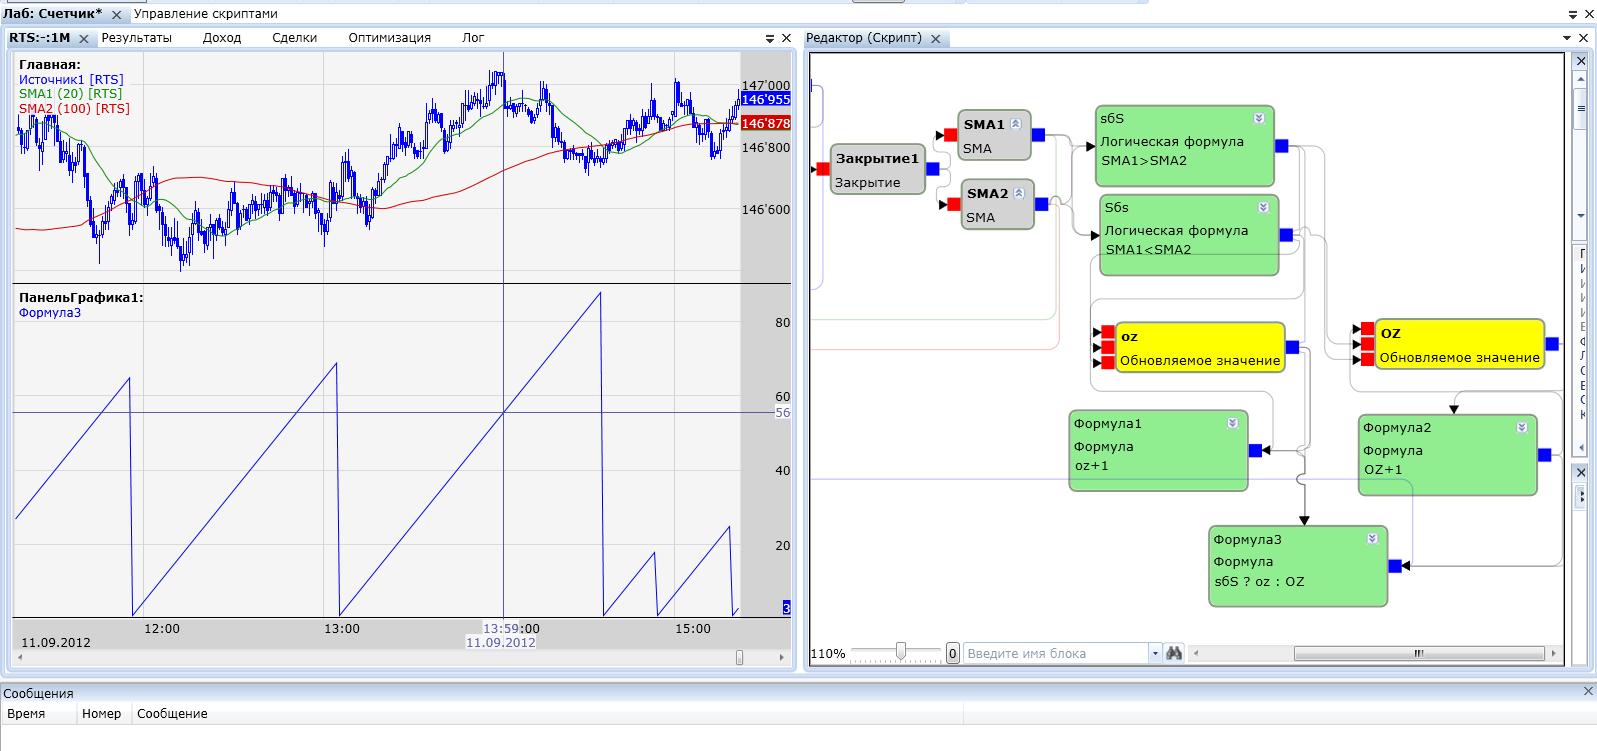Click the red input port of SMA2 block
1597x751 pixels.
coord(954,204)
